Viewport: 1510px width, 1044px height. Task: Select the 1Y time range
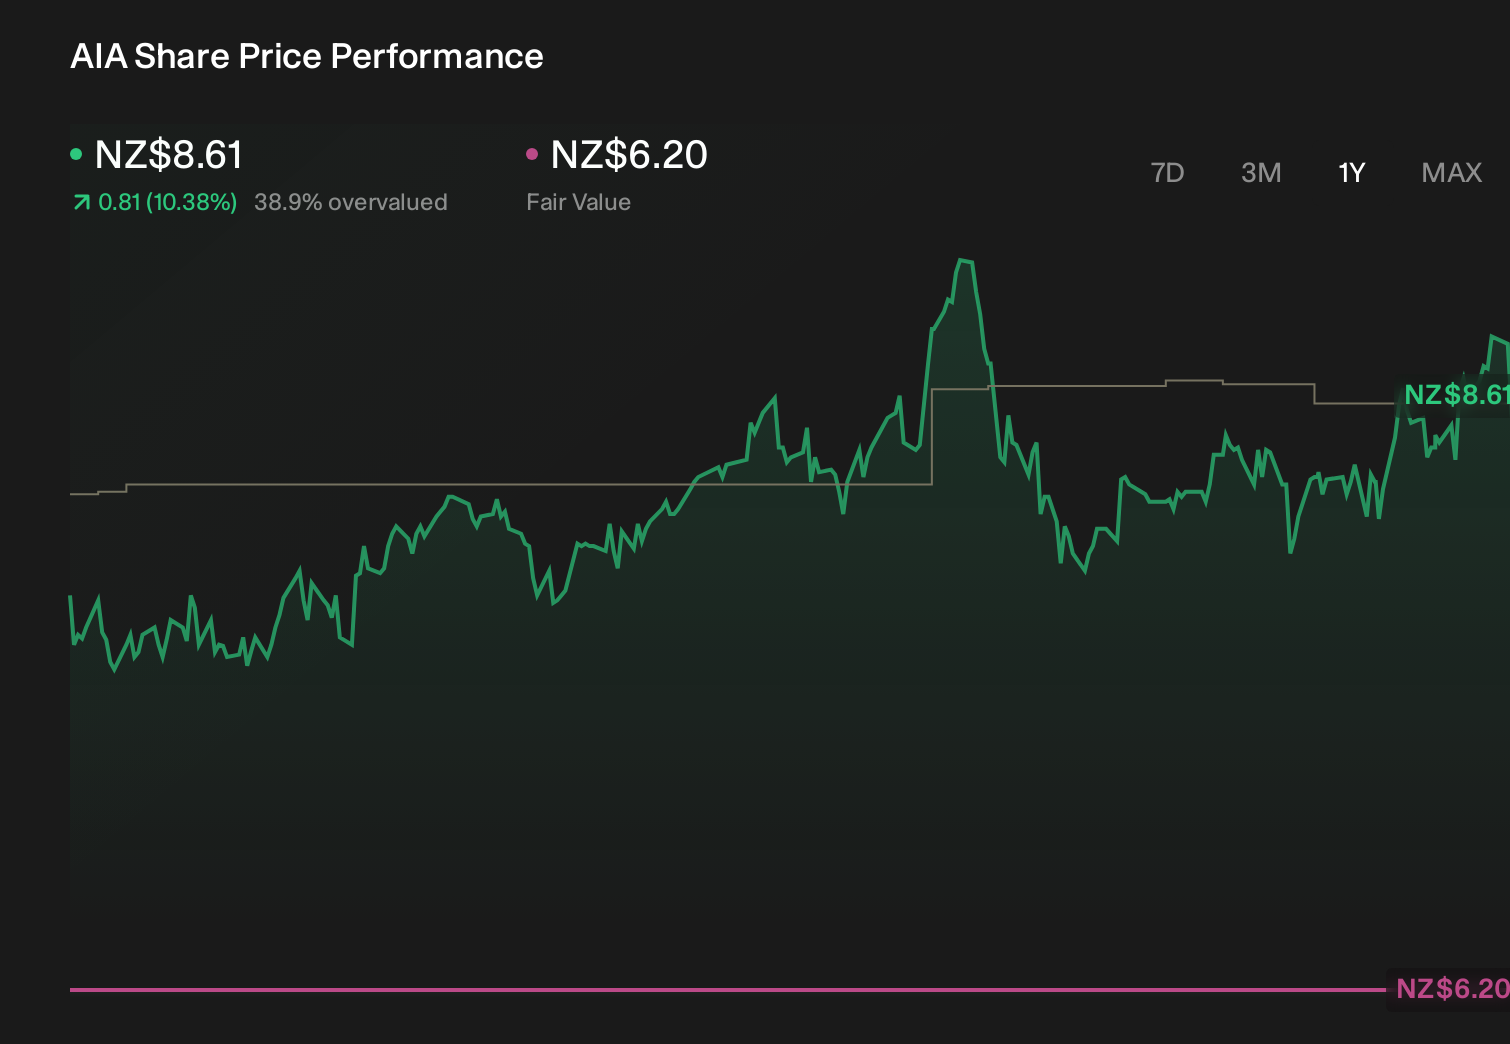point(1352,173)
